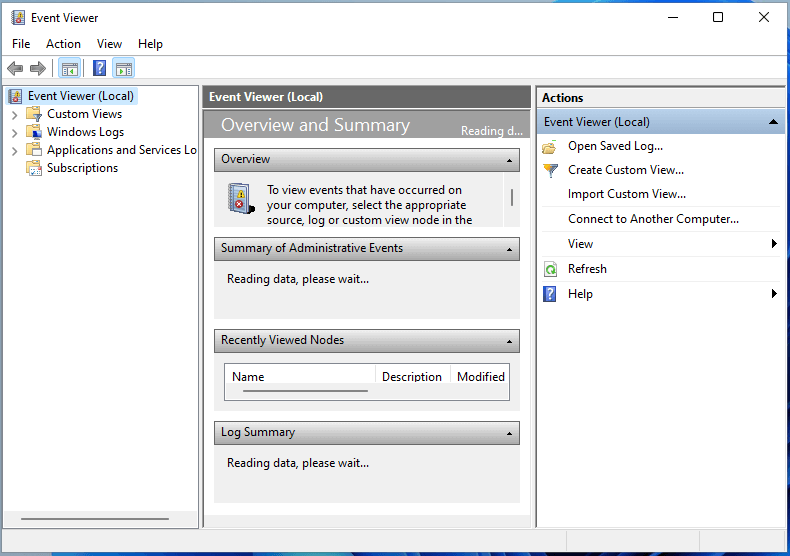The height and width of the screenshot is (556, 790).
Task: Expand the Custom Views tree node
Action: (x=15, y=115)
